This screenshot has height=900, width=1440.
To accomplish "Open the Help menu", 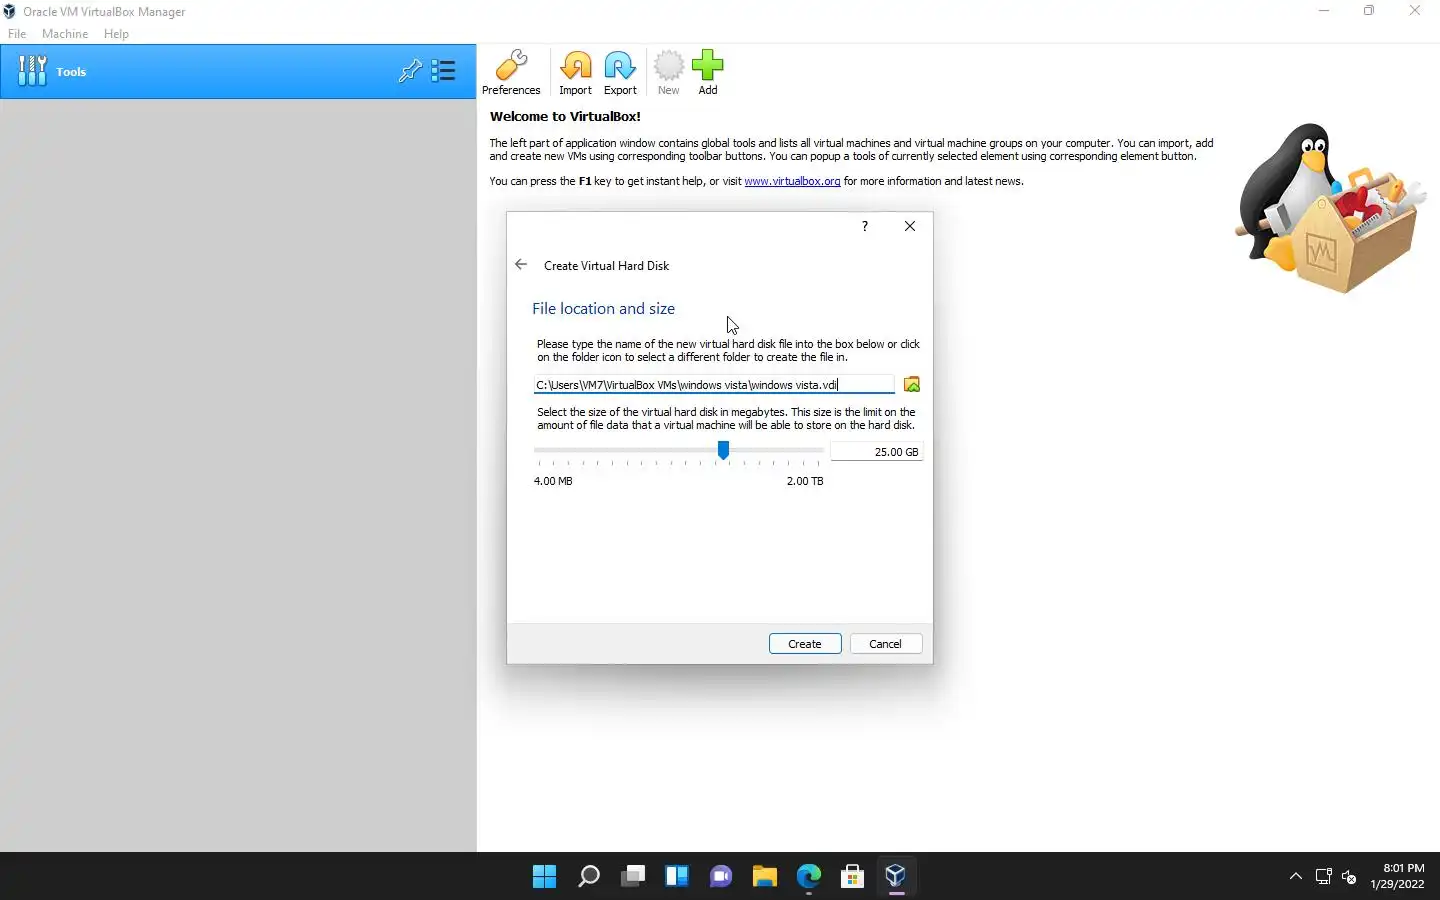I will pyautogui.click(x=116, y=34).
